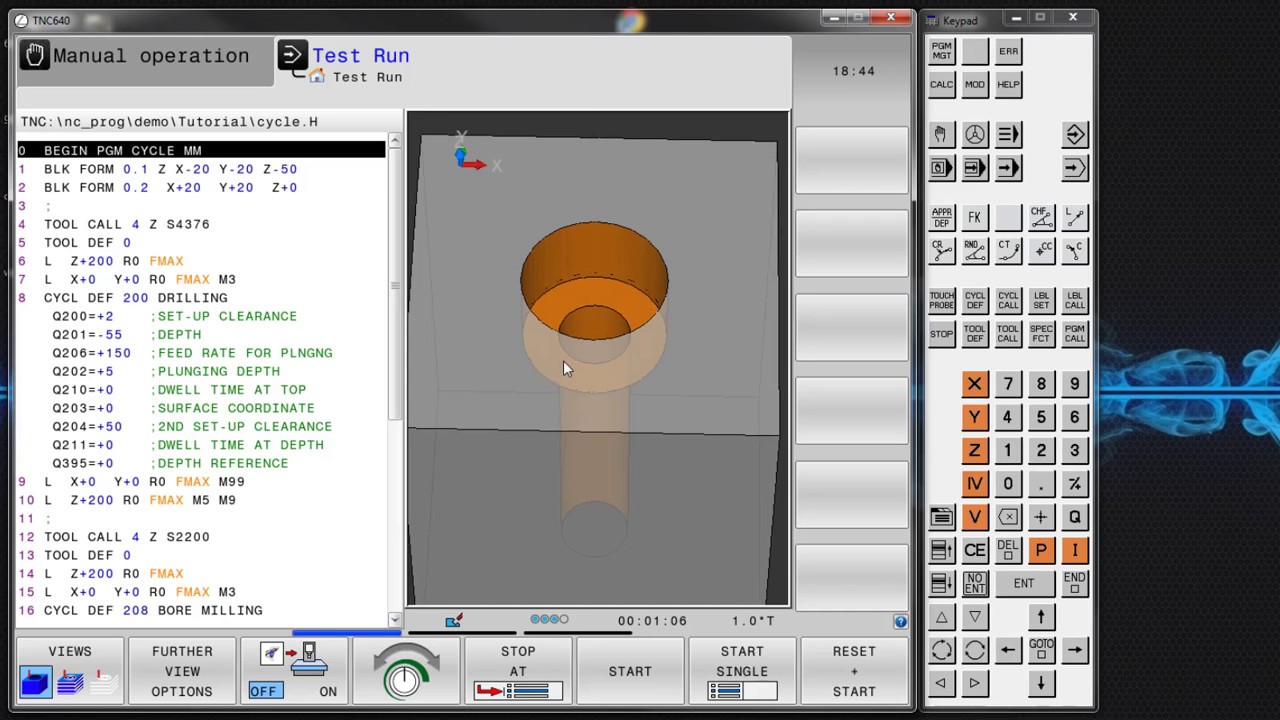Switch to the Manual operation mode tab

click(x=144, y=62)
